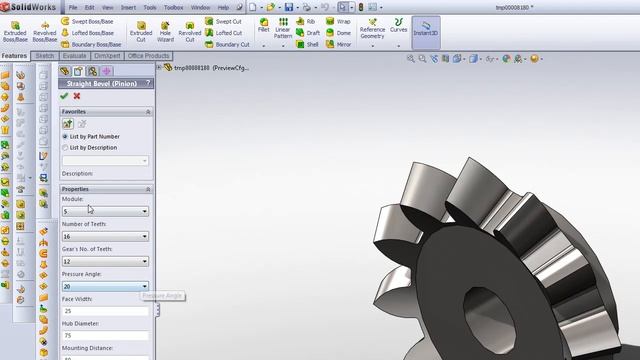Click the Print toolbar icon
640x360 pixels.
(x=307, y=7)
